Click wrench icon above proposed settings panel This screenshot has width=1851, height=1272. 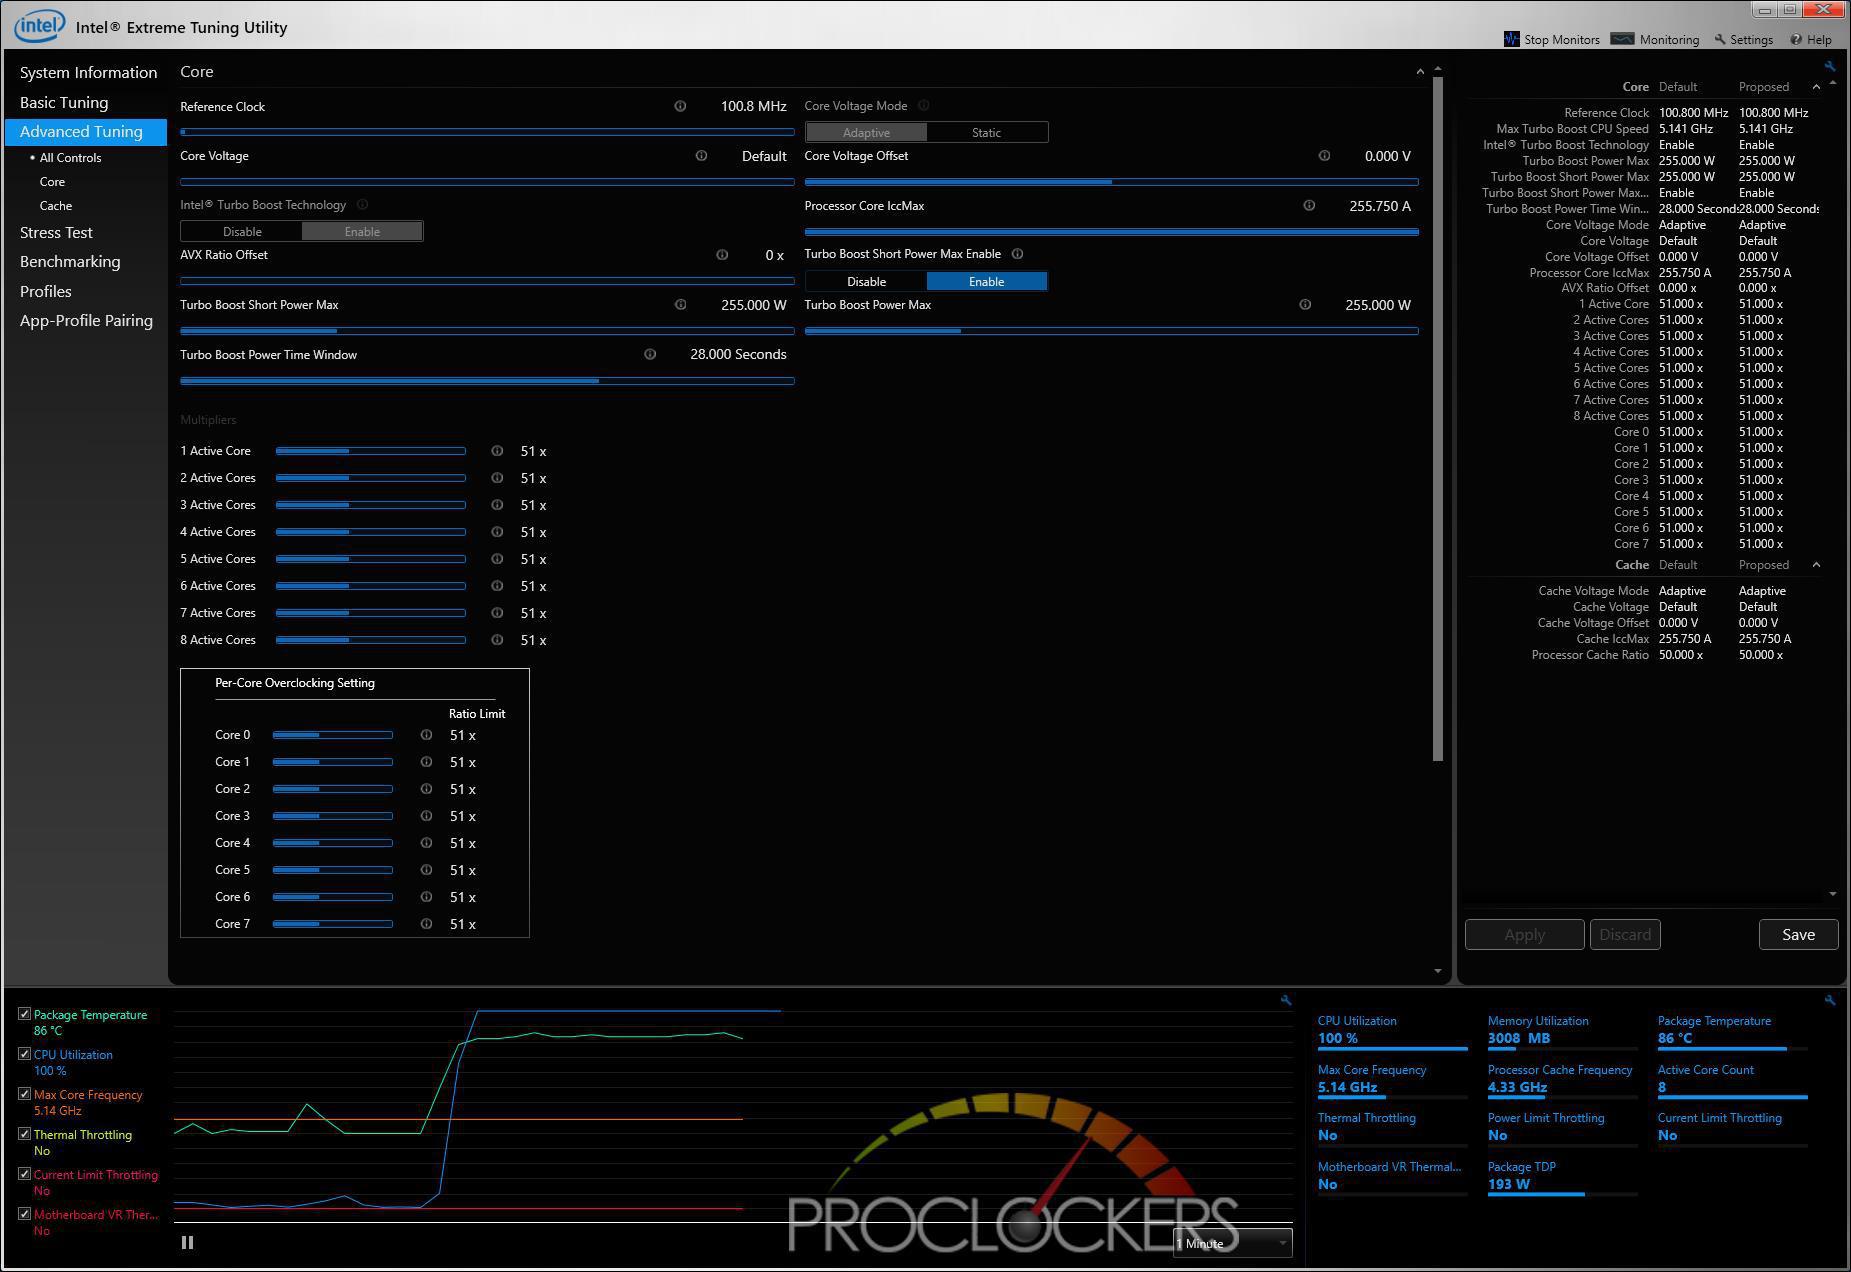pyautogui.click(x=1829, y=67)
